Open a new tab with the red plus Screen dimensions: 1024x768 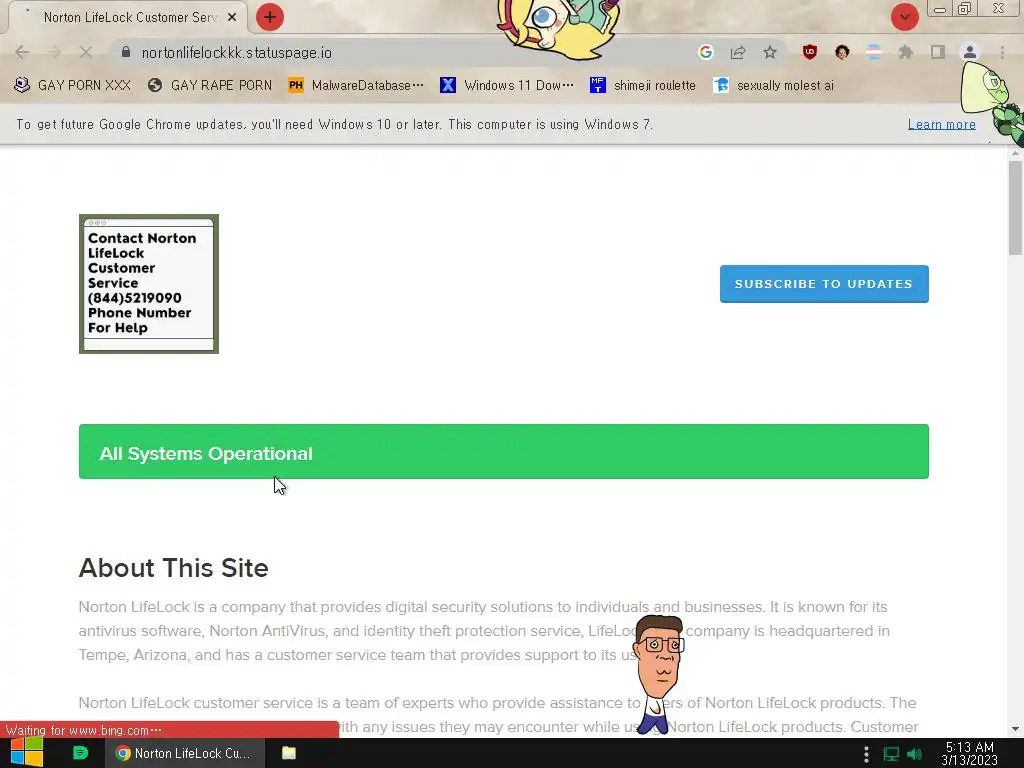click(270, 17)
